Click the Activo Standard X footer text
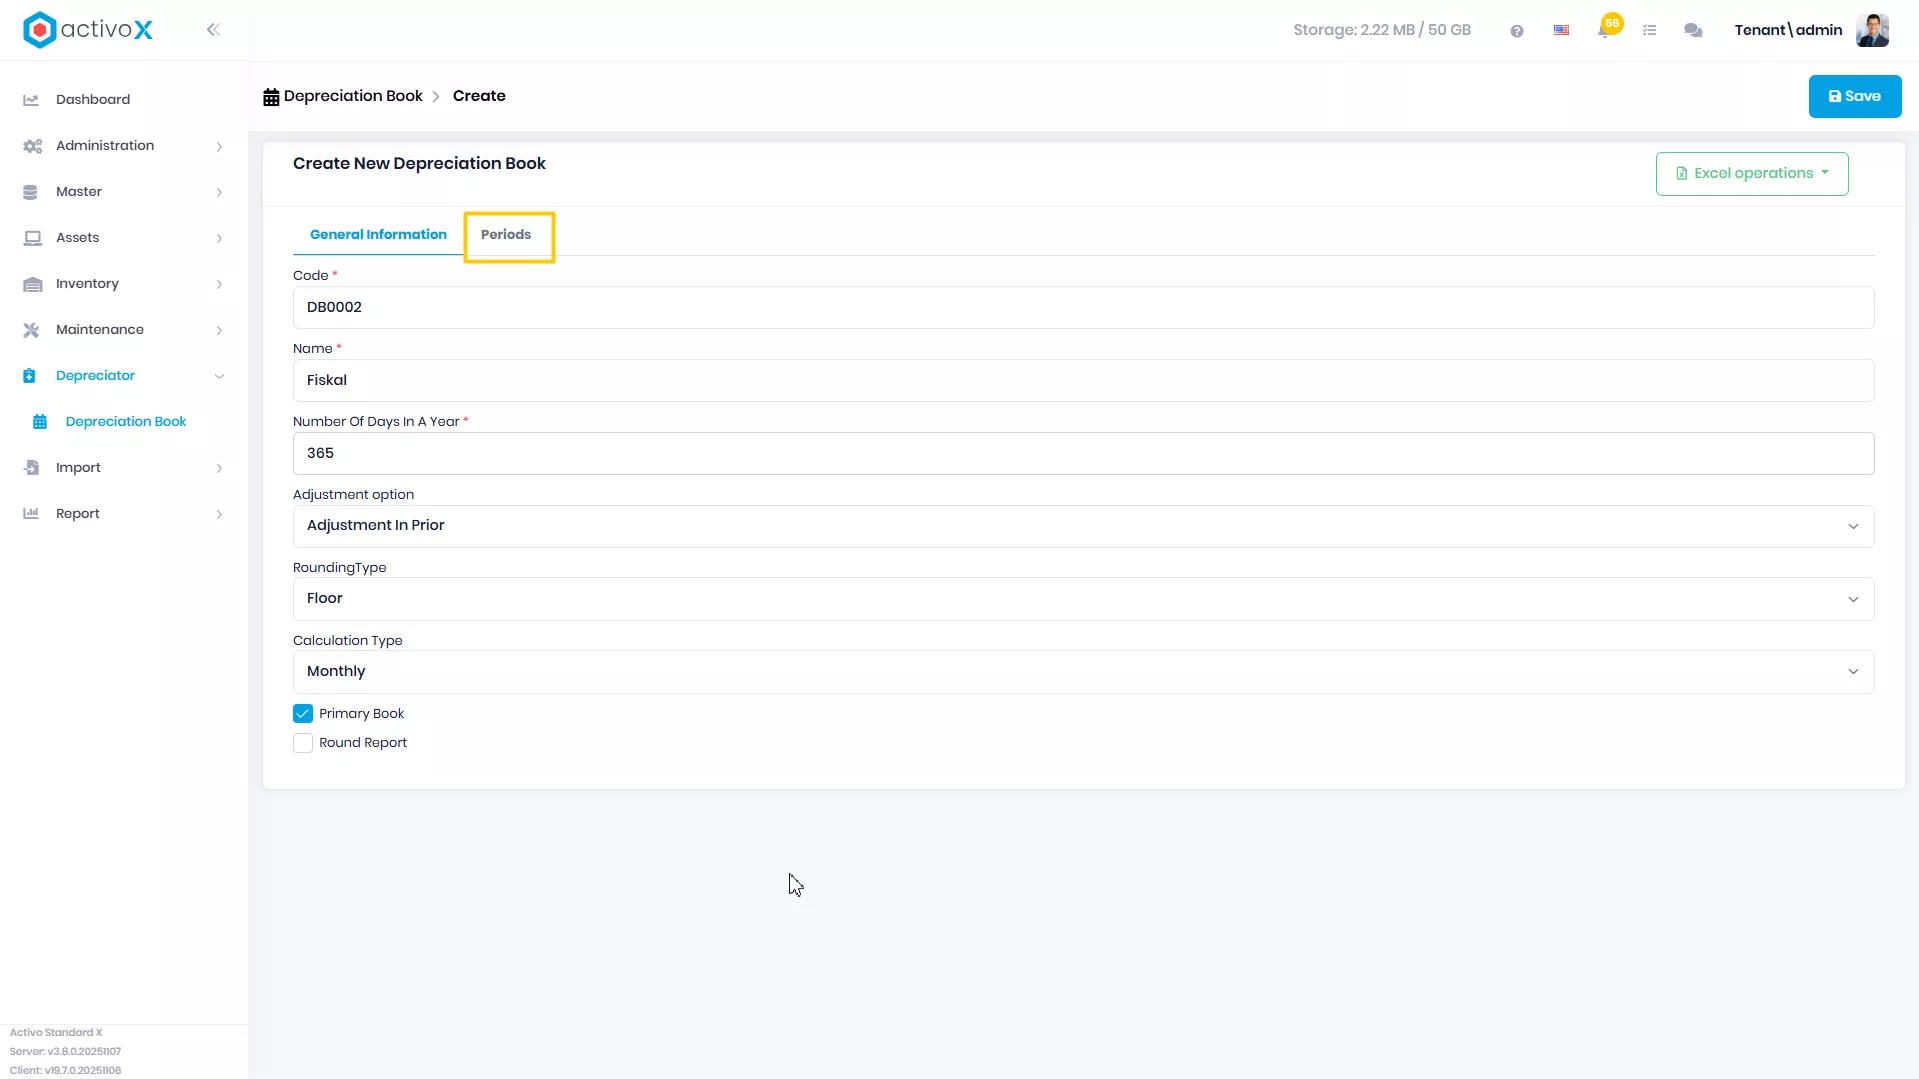 (x=56, y=1033)
